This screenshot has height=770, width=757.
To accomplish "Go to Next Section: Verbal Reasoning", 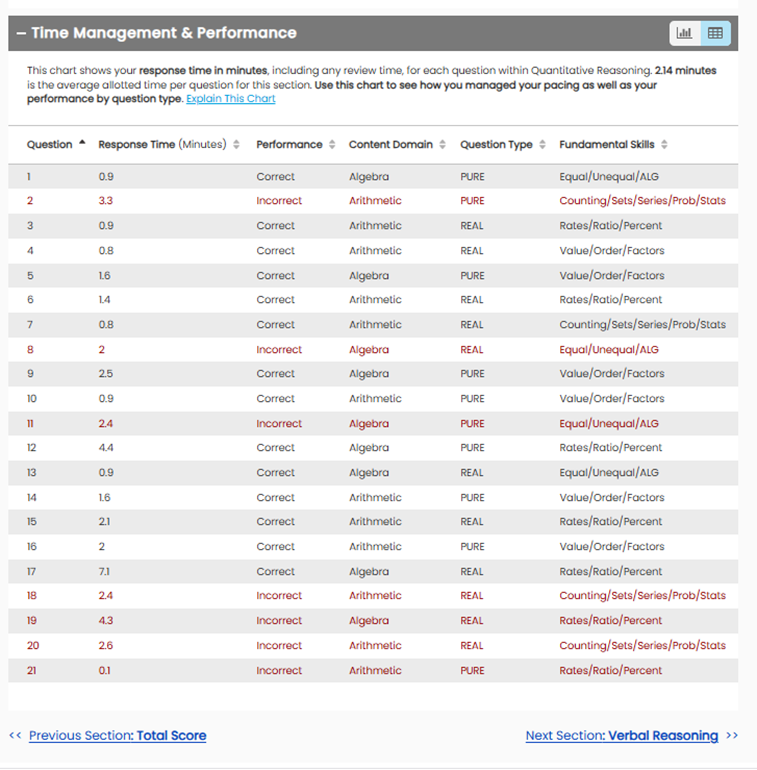I will [x=621, y=736].
